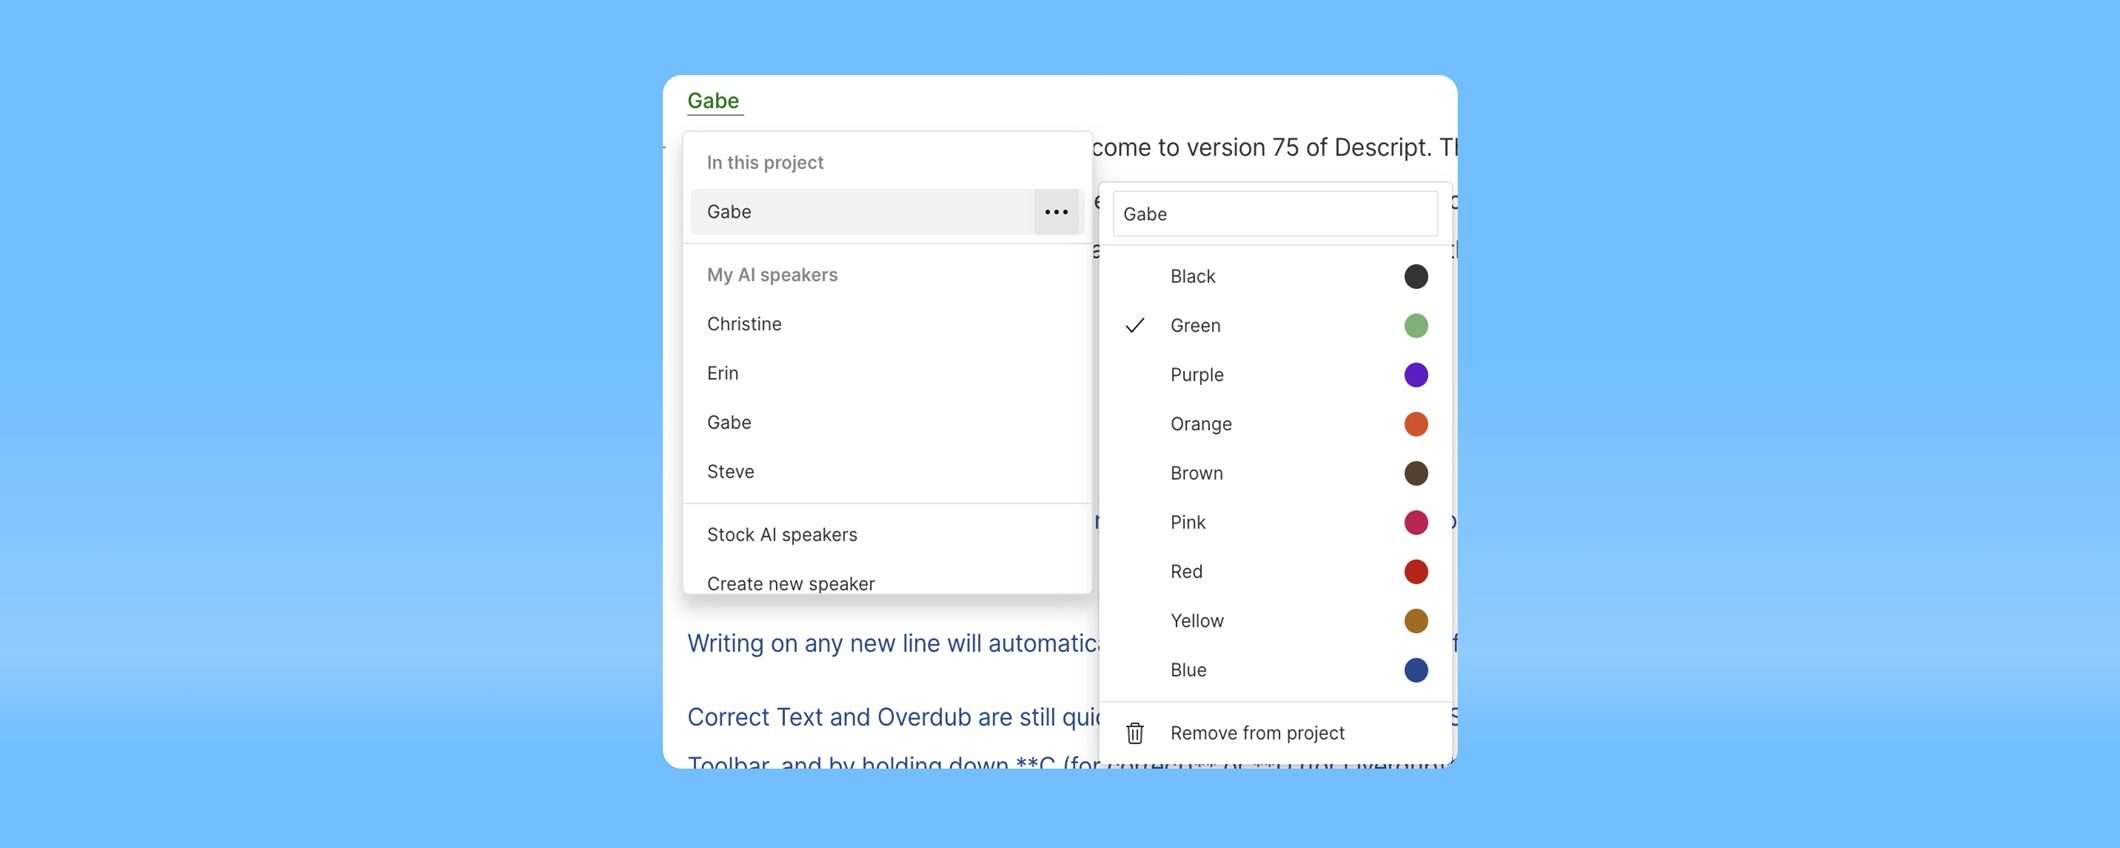Edit the Gabe speaker name field
2120x848 pixels.
(x=1275, y=214)
